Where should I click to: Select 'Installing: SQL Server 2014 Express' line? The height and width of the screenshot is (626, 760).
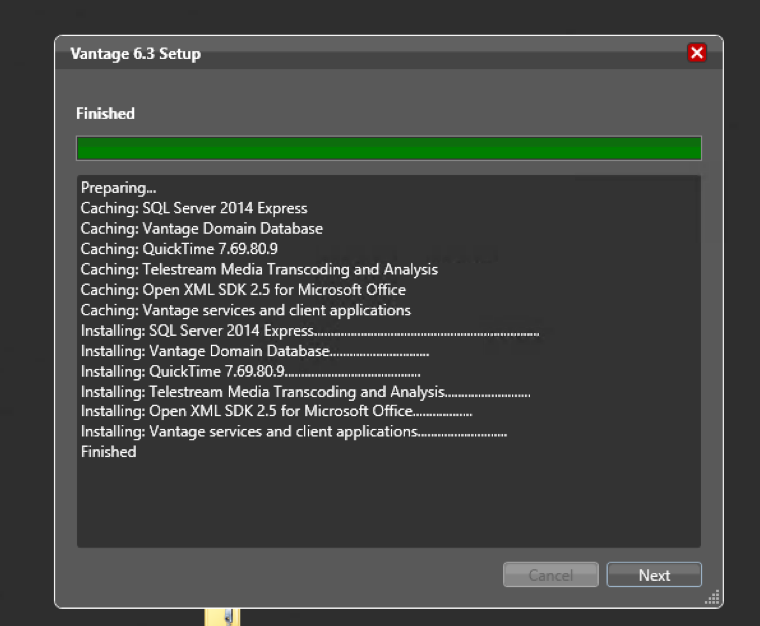pos(310,330)
